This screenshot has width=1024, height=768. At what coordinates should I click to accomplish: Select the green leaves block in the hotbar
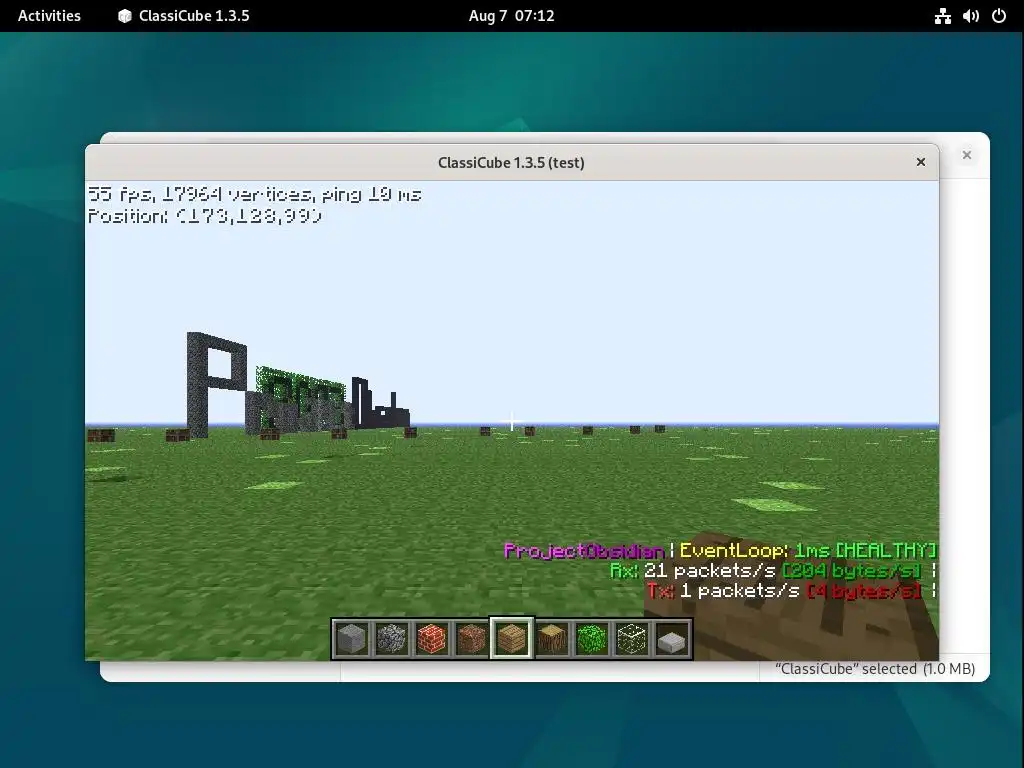click(x=592, y=638)
